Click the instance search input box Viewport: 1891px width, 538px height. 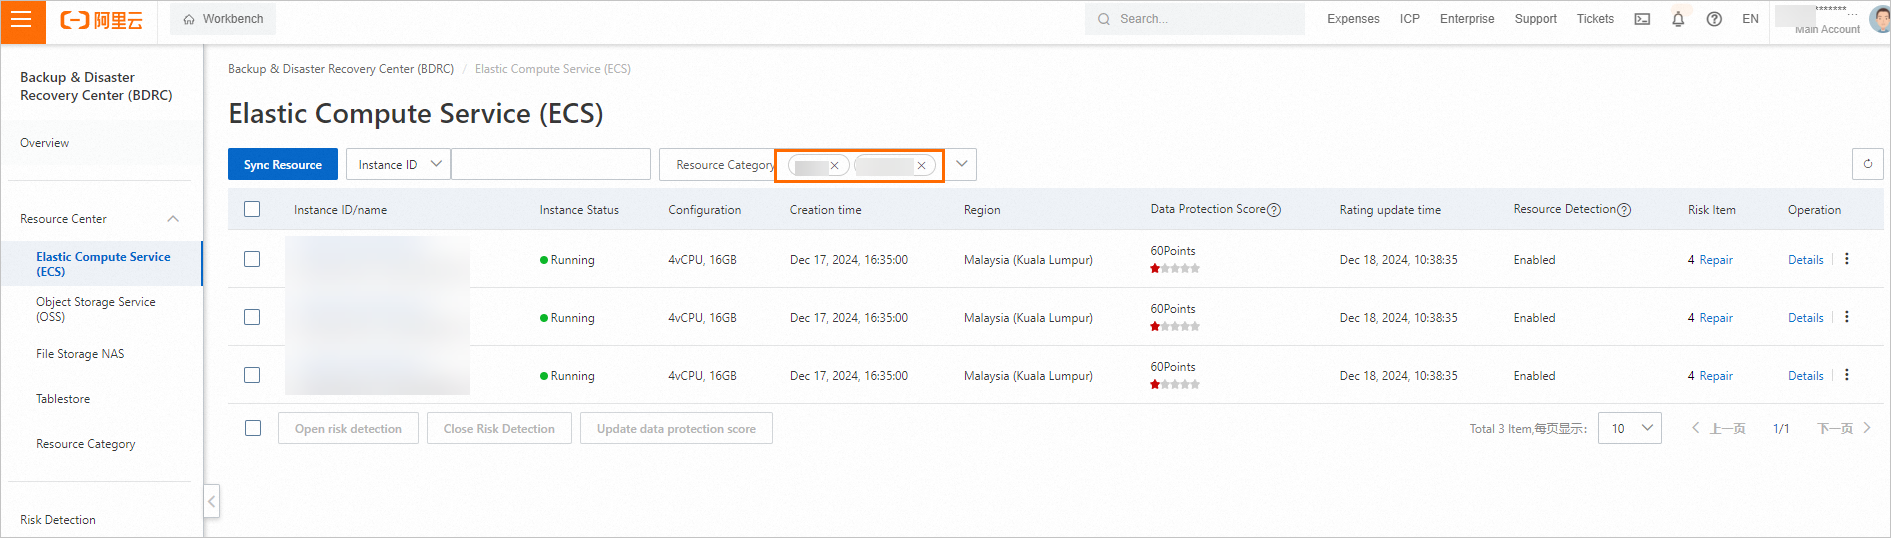click(551, 165)
